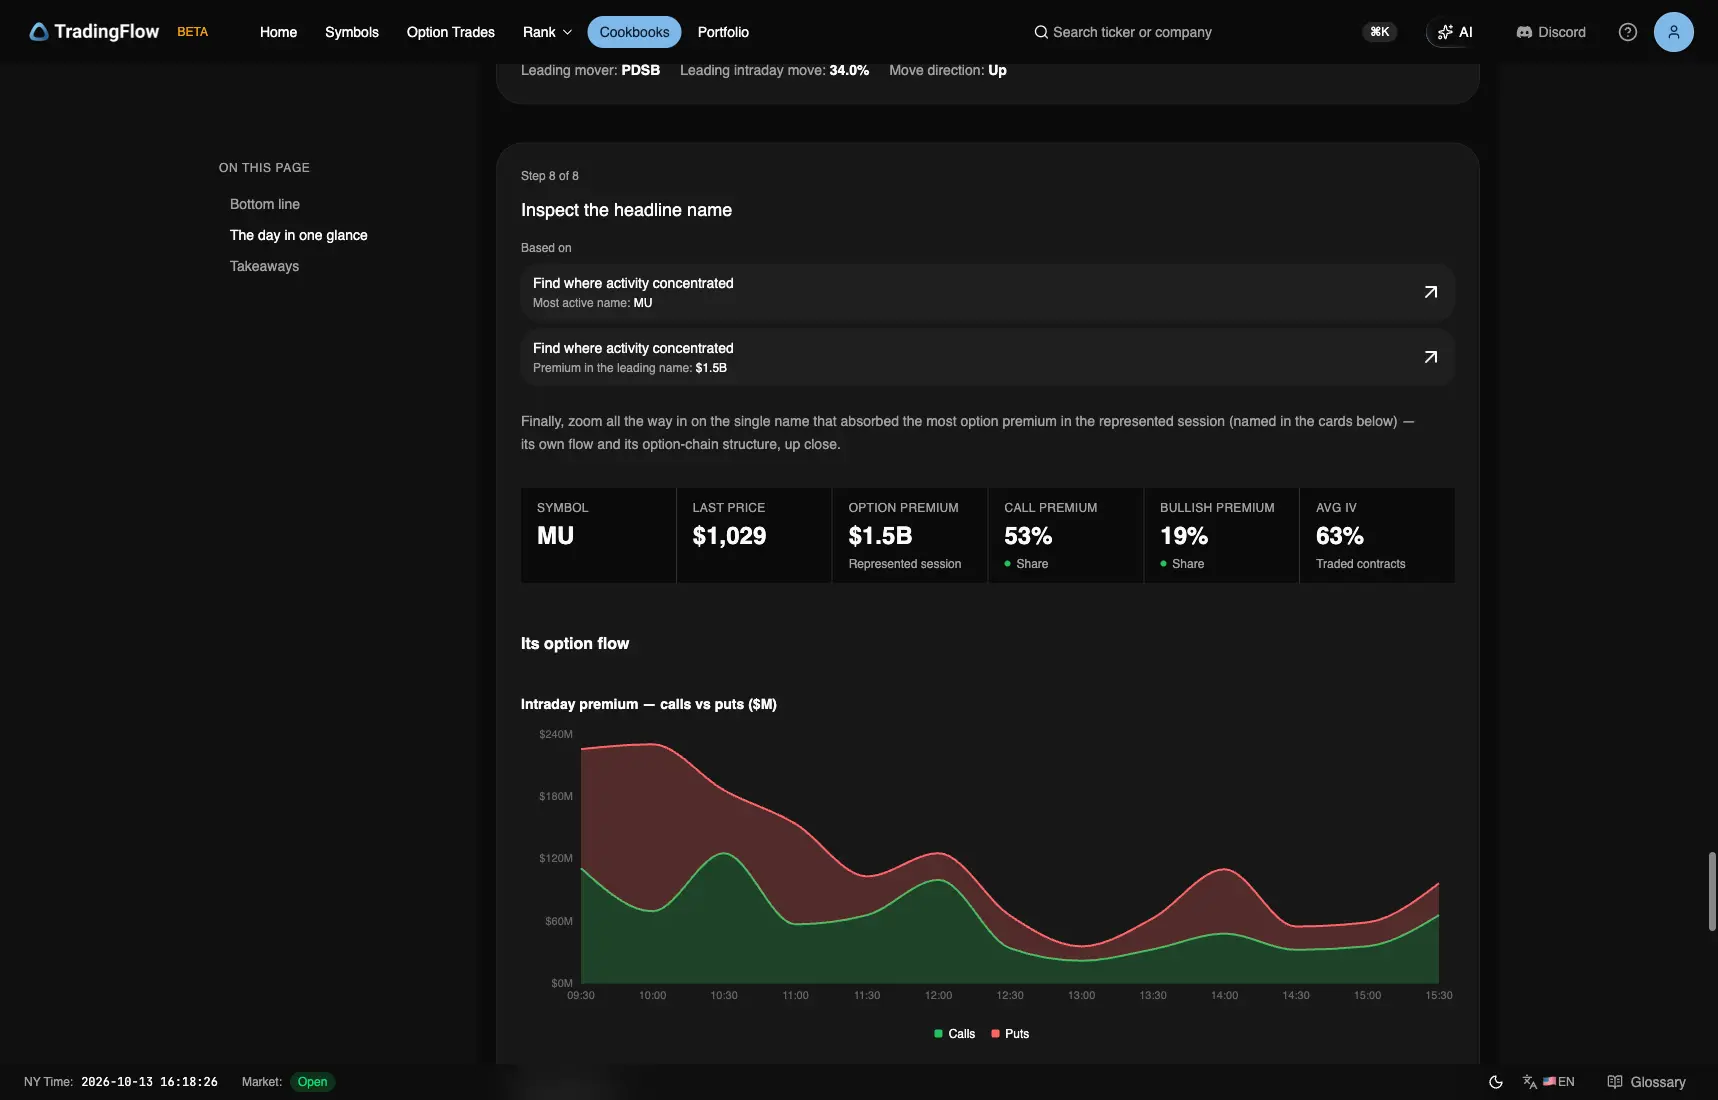Image resolution: width=1718 pixels, height=1100 pixels.
Task: Click the '53%' call premium value
Action: coord(1028,536)
